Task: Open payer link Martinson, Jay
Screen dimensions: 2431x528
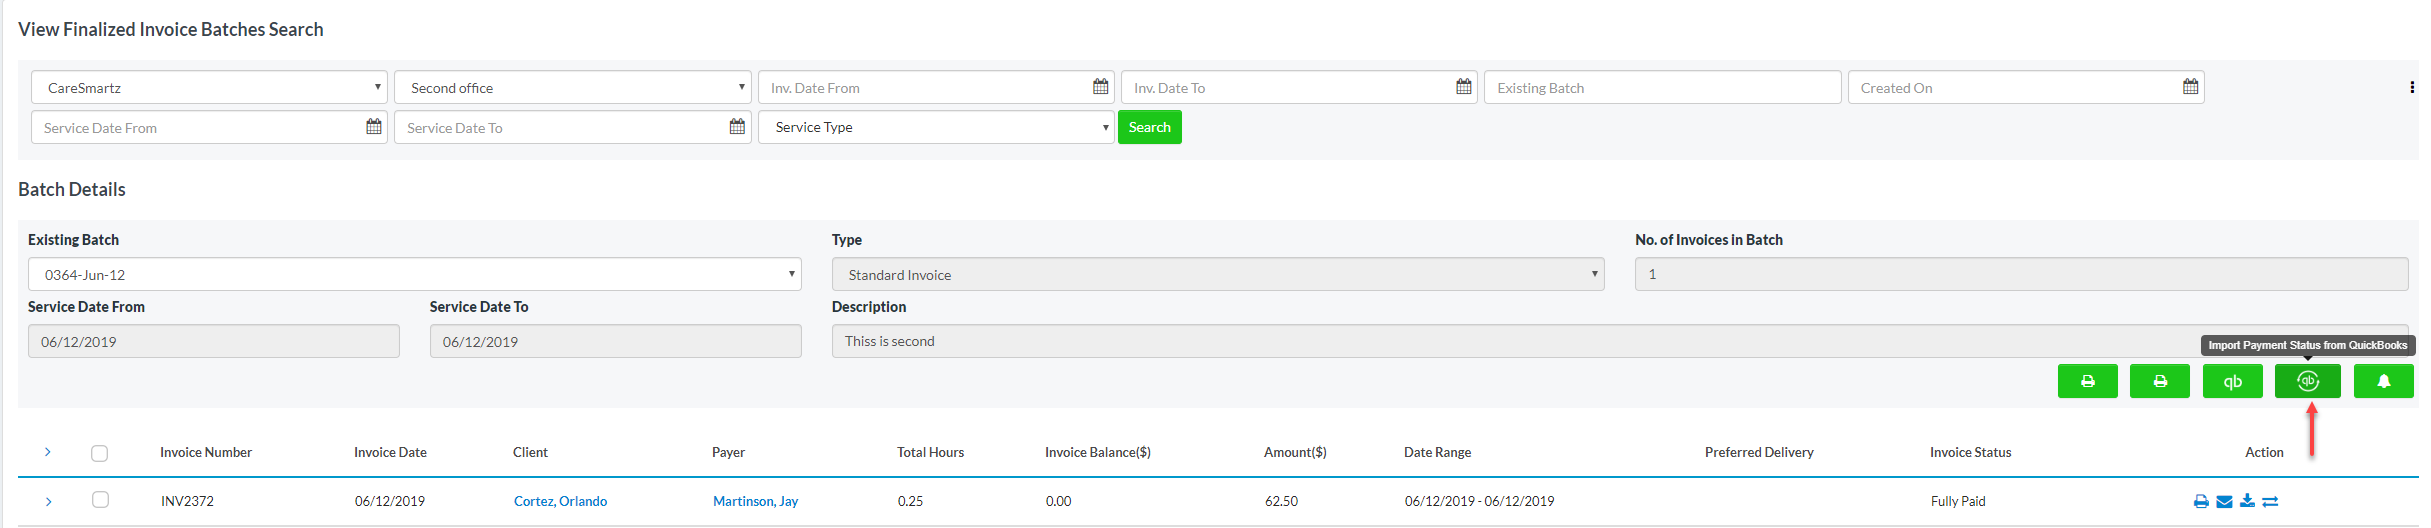Action: [755, 501]
